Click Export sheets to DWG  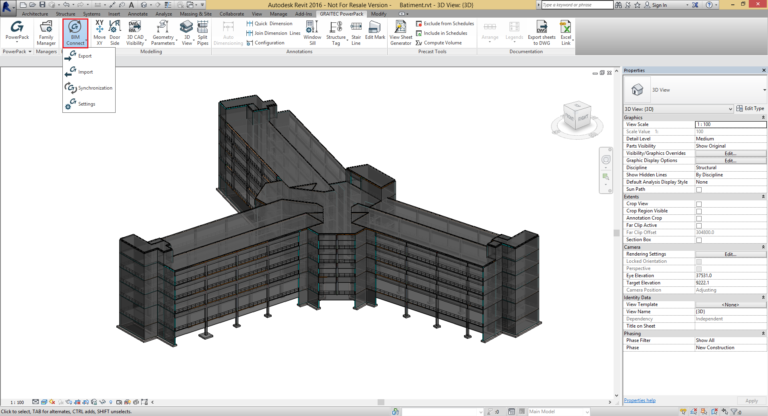tap(541, 32)
